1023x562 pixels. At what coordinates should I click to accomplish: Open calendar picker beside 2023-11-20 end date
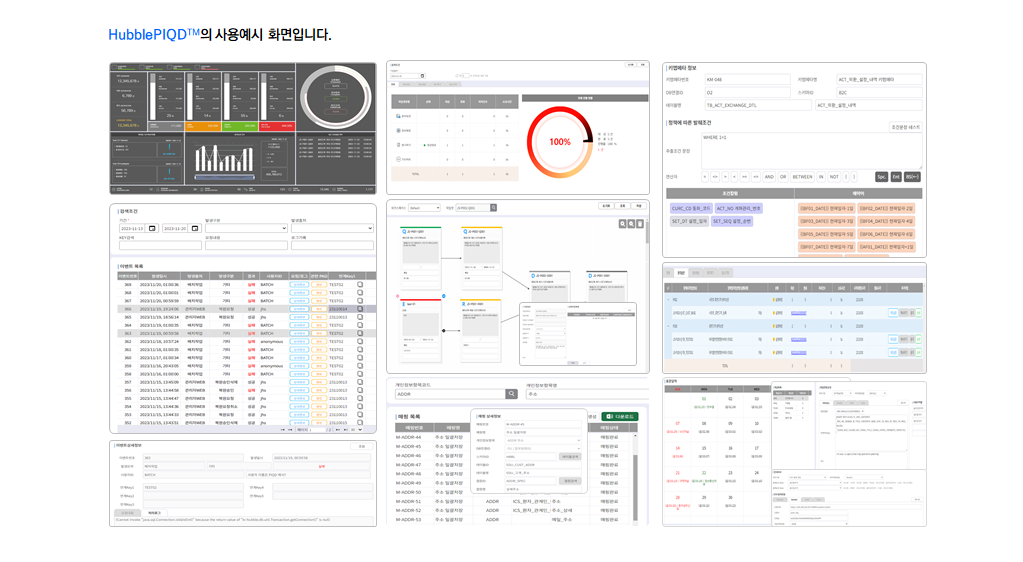click(x=194, y=228)
